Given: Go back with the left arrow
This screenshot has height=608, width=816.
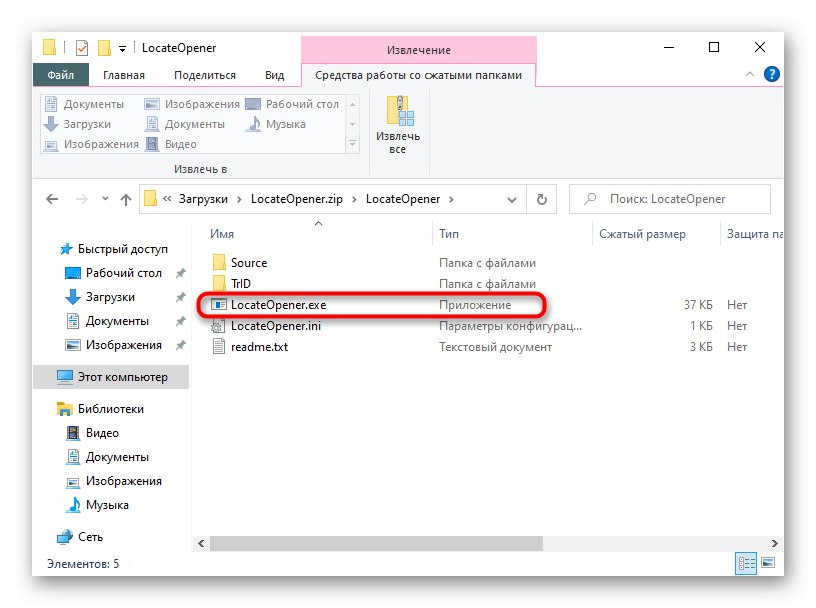Looking at the screenshot, I should point(52,199).
